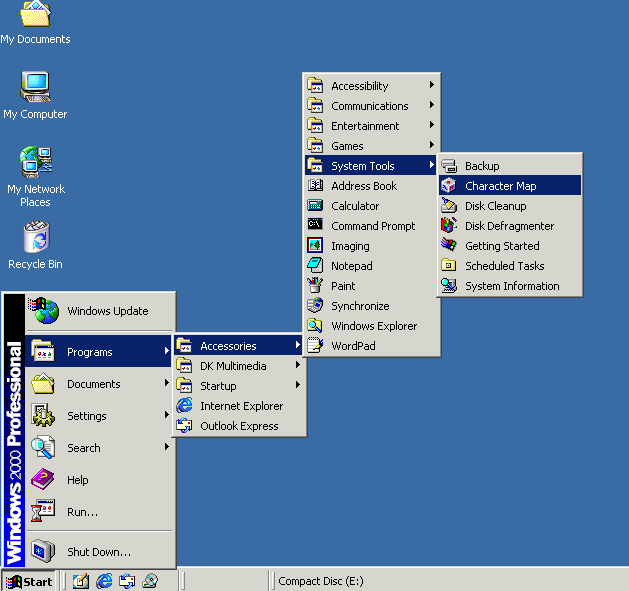Choose Shut Down... from Start menu

pyautogui.click(x=98, y=552)
